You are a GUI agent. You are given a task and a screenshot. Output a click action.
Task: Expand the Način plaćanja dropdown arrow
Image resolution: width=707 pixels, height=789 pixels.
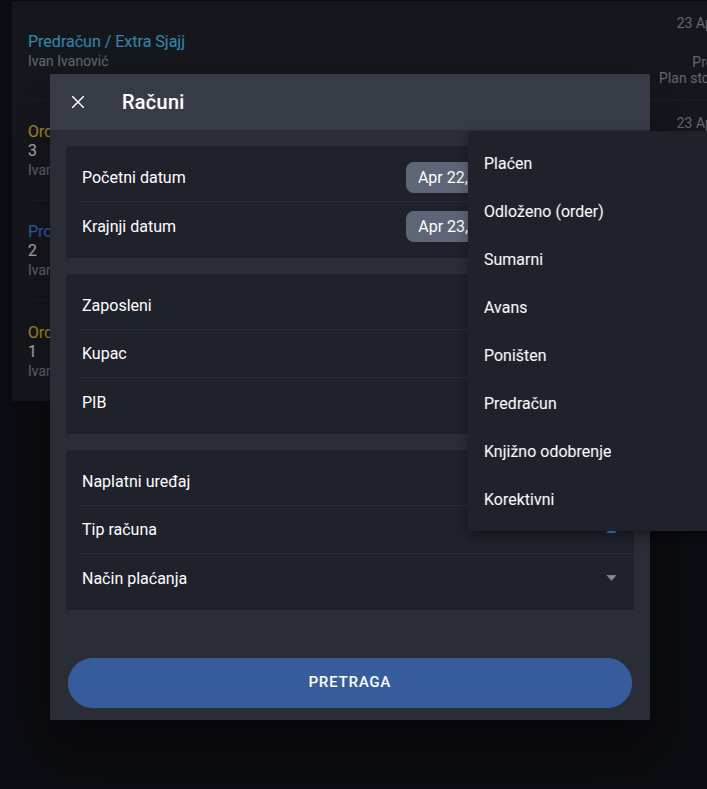(611, 578)
